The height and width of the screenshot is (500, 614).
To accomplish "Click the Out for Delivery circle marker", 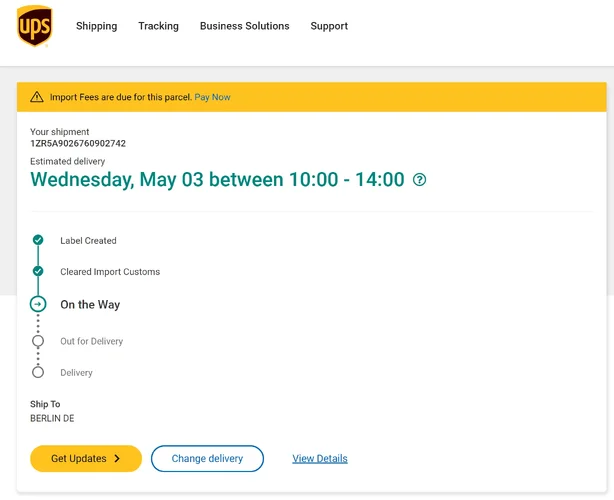I will point(38,341).
